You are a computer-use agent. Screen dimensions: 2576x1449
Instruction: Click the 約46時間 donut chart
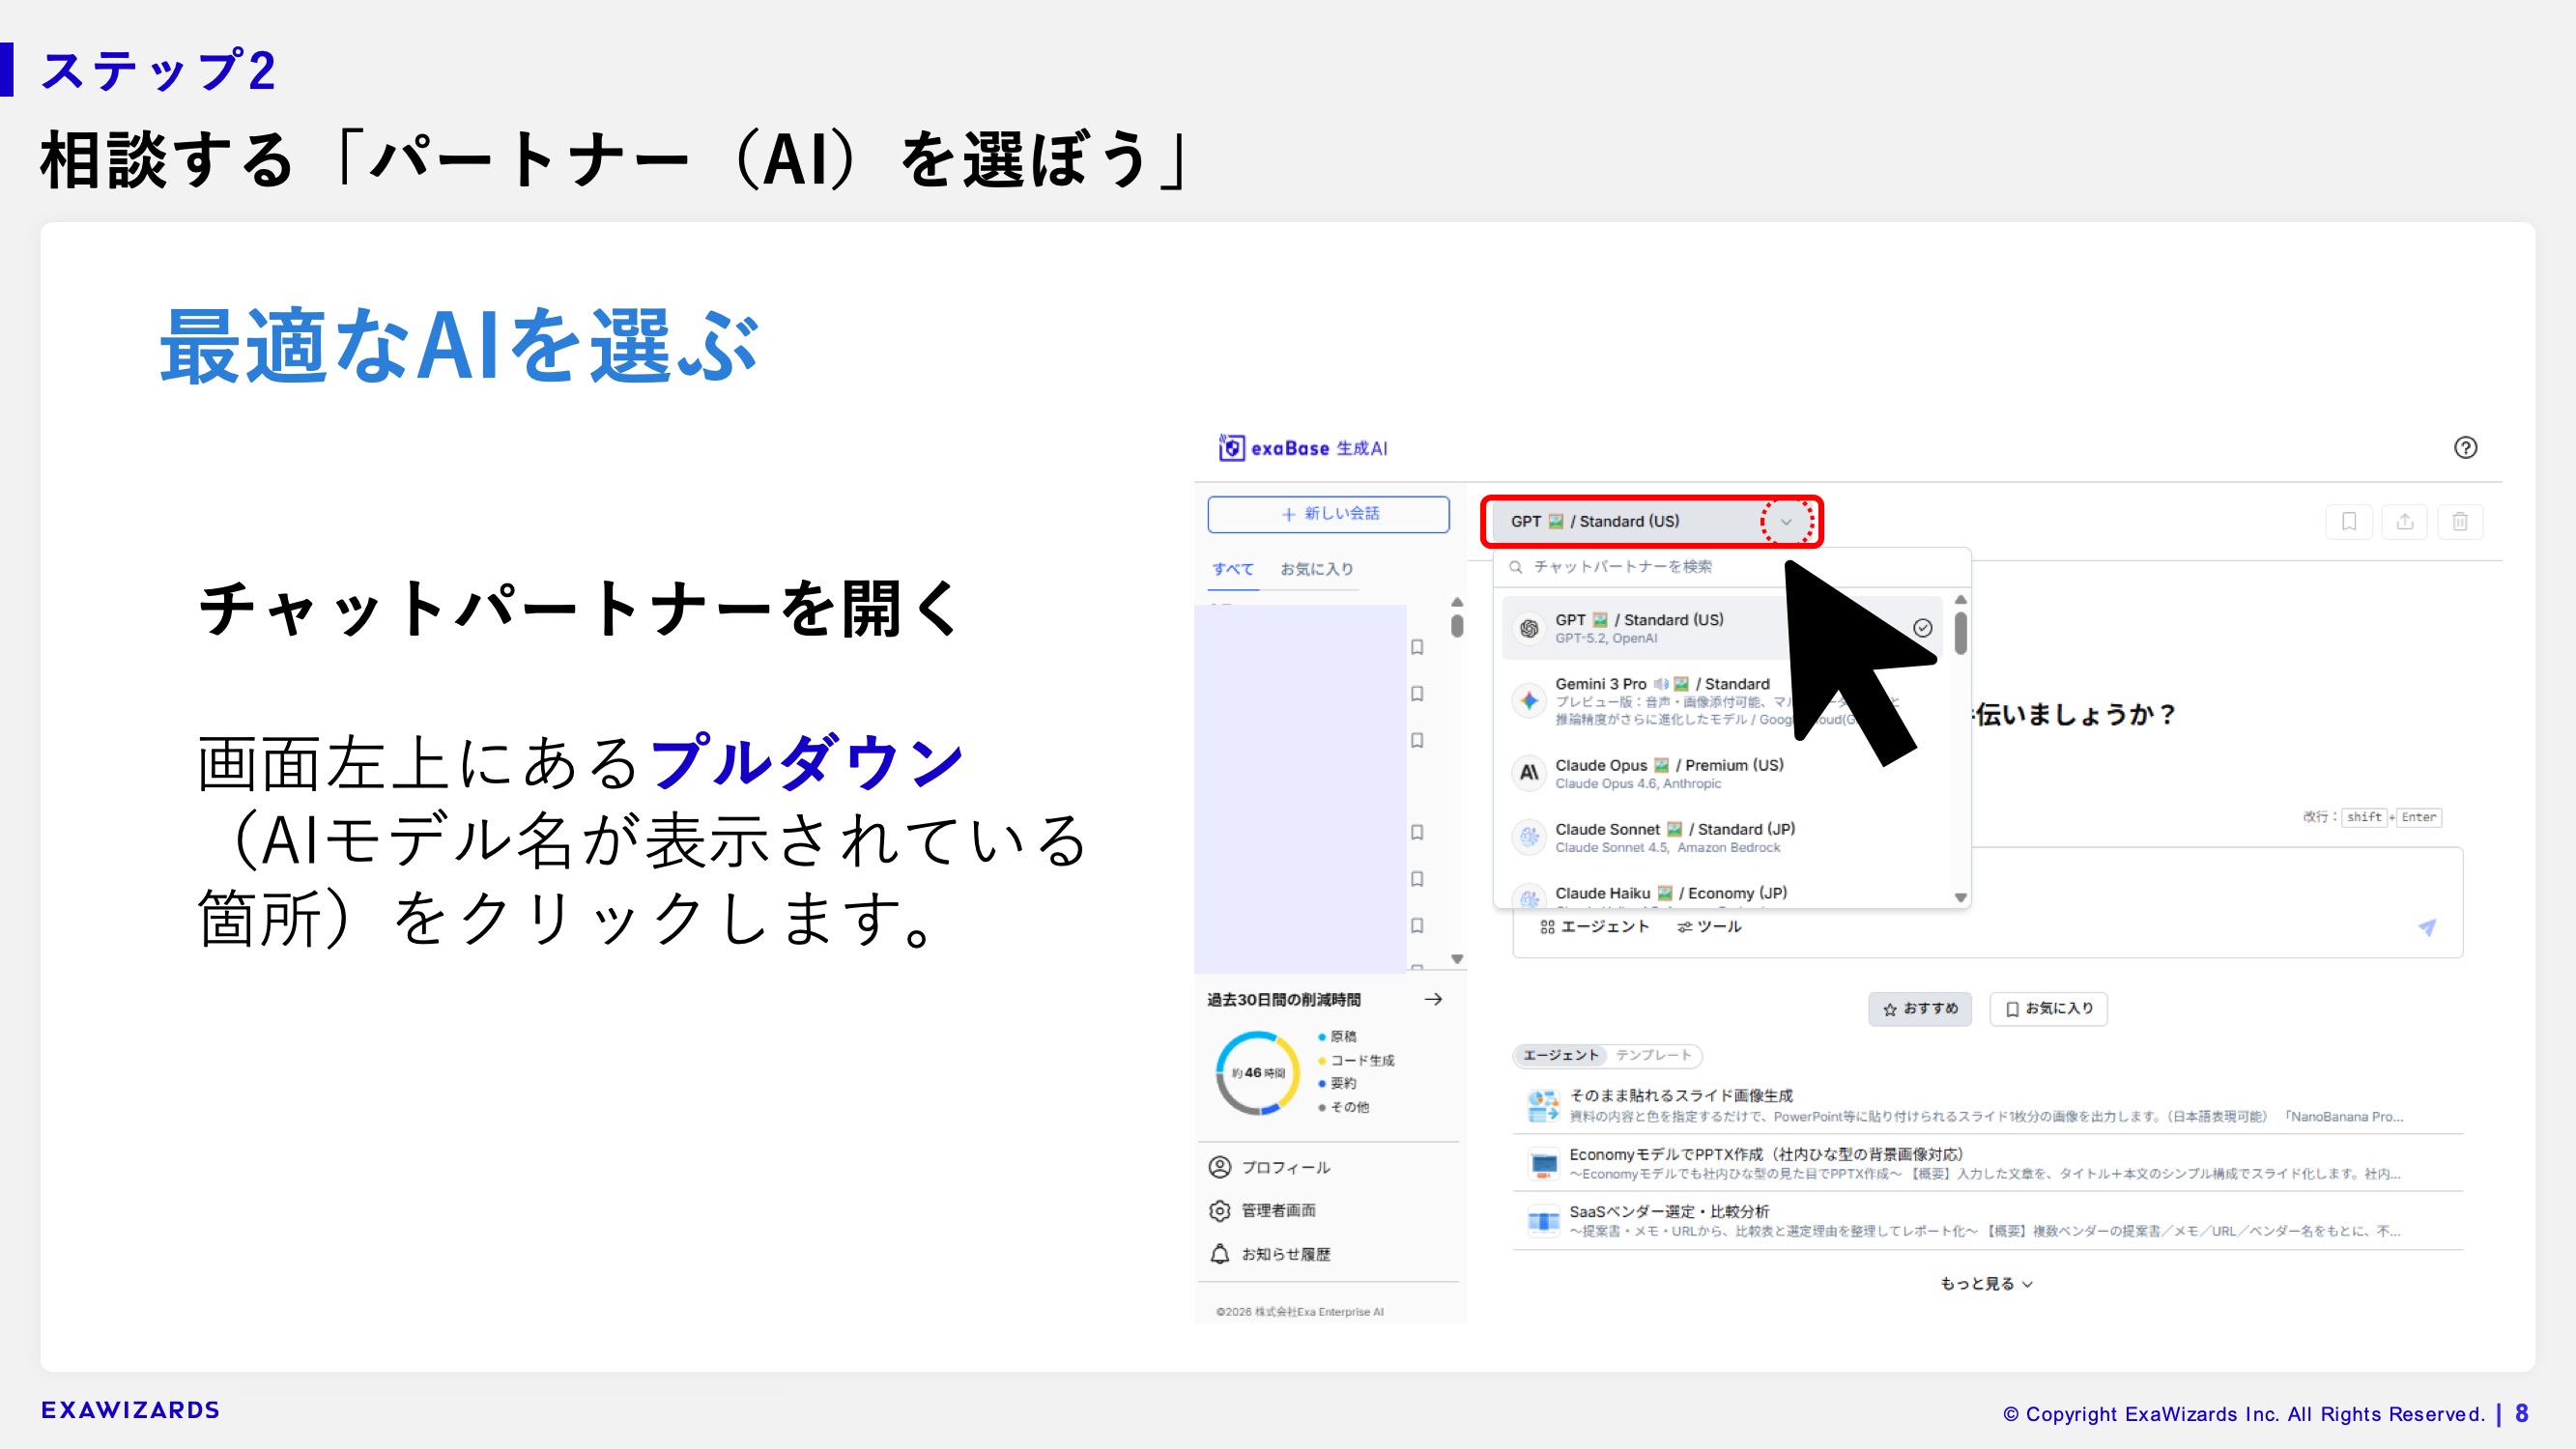tap(1258, 1072)
